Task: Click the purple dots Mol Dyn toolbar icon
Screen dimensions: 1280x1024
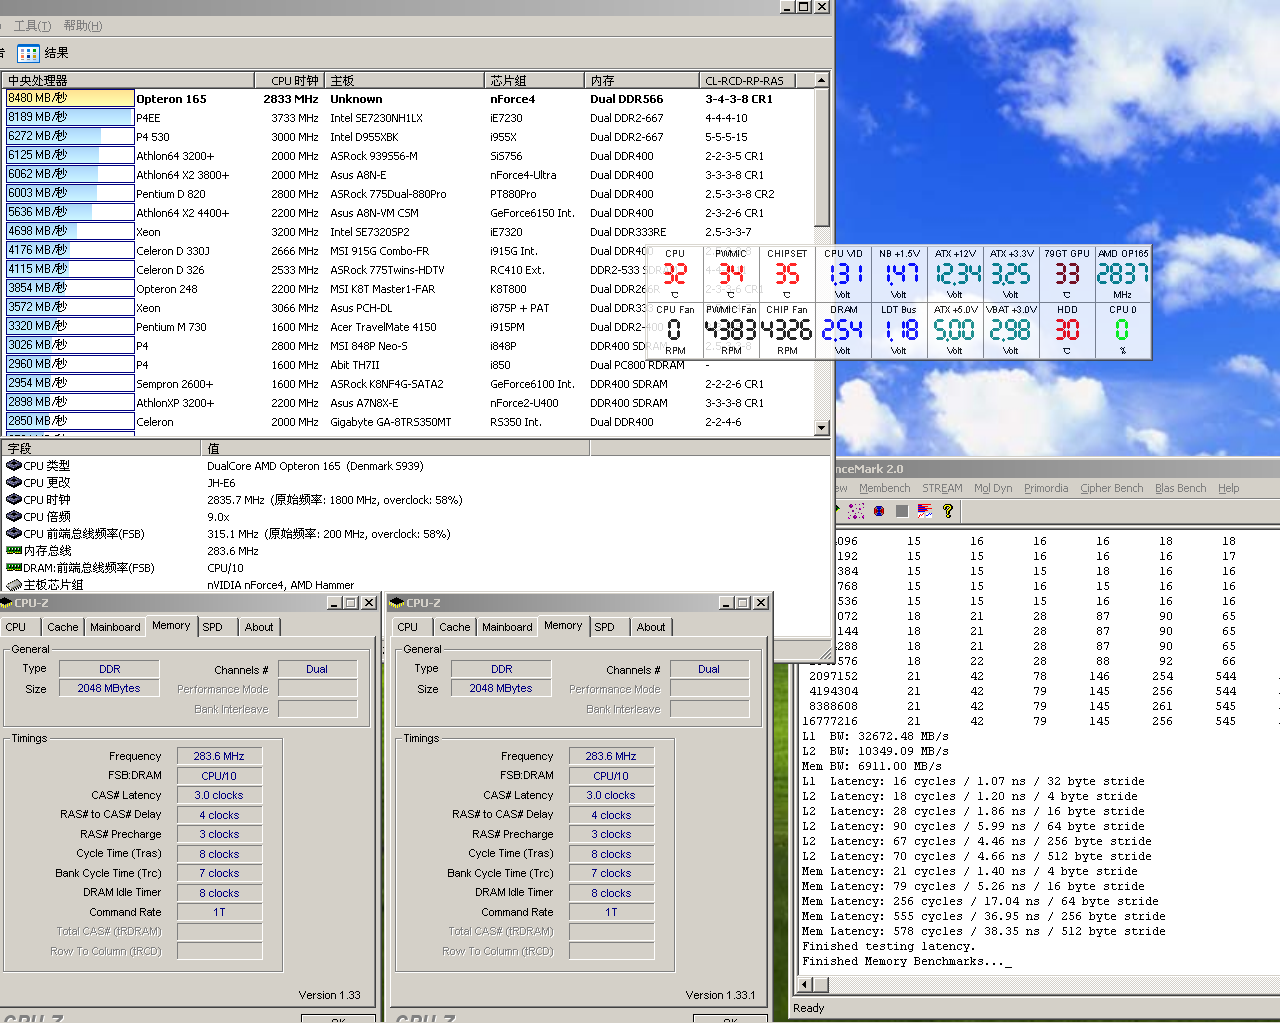Action: [856, 511]
